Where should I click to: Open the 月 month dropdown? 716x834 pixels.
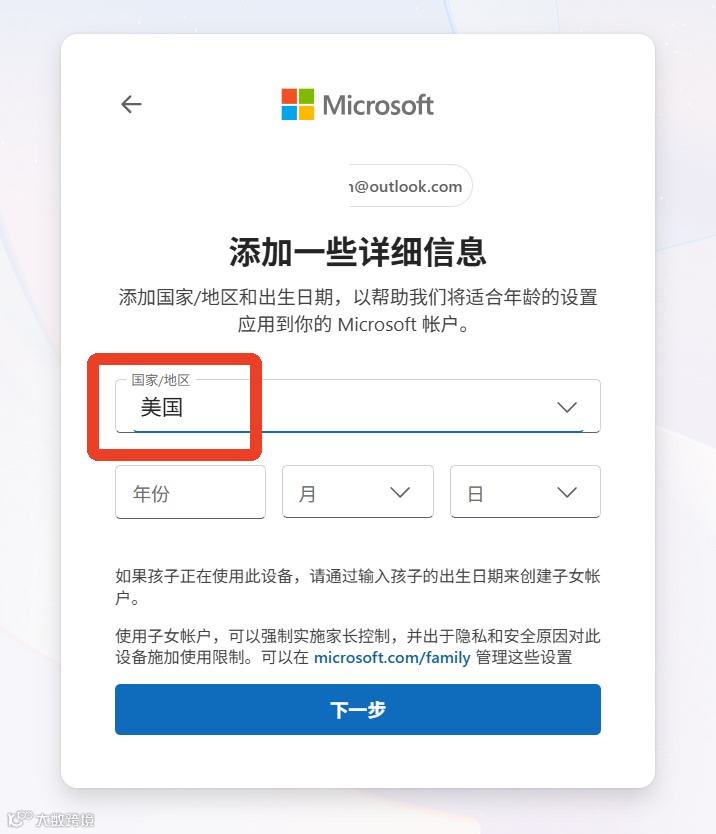point(358,493)
